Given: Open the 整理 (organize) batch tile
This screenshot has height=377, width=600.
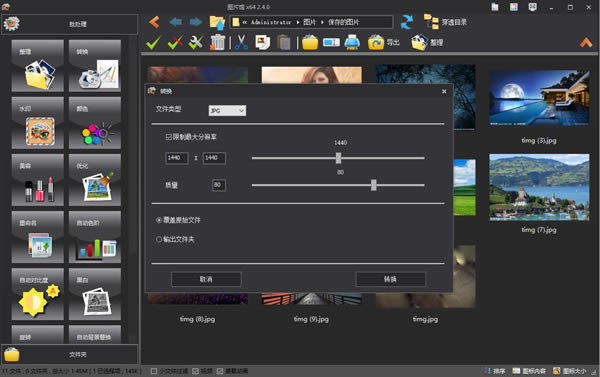Looking at the screenshot, I should click(x=38, y=66).
